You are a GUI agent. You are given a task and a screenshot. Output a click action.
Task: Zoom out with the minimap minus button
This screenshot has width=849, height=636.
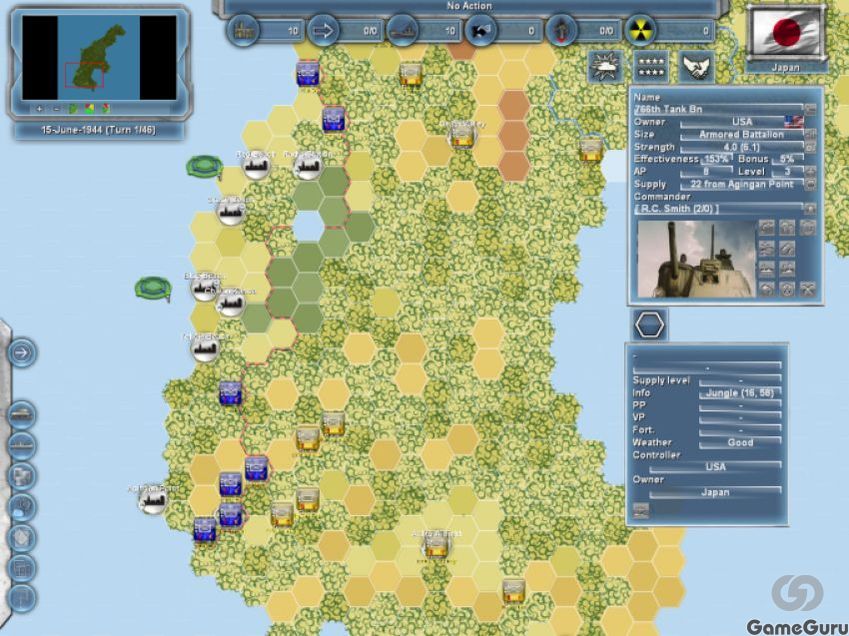pyautogui.click(x=56, y=109)
